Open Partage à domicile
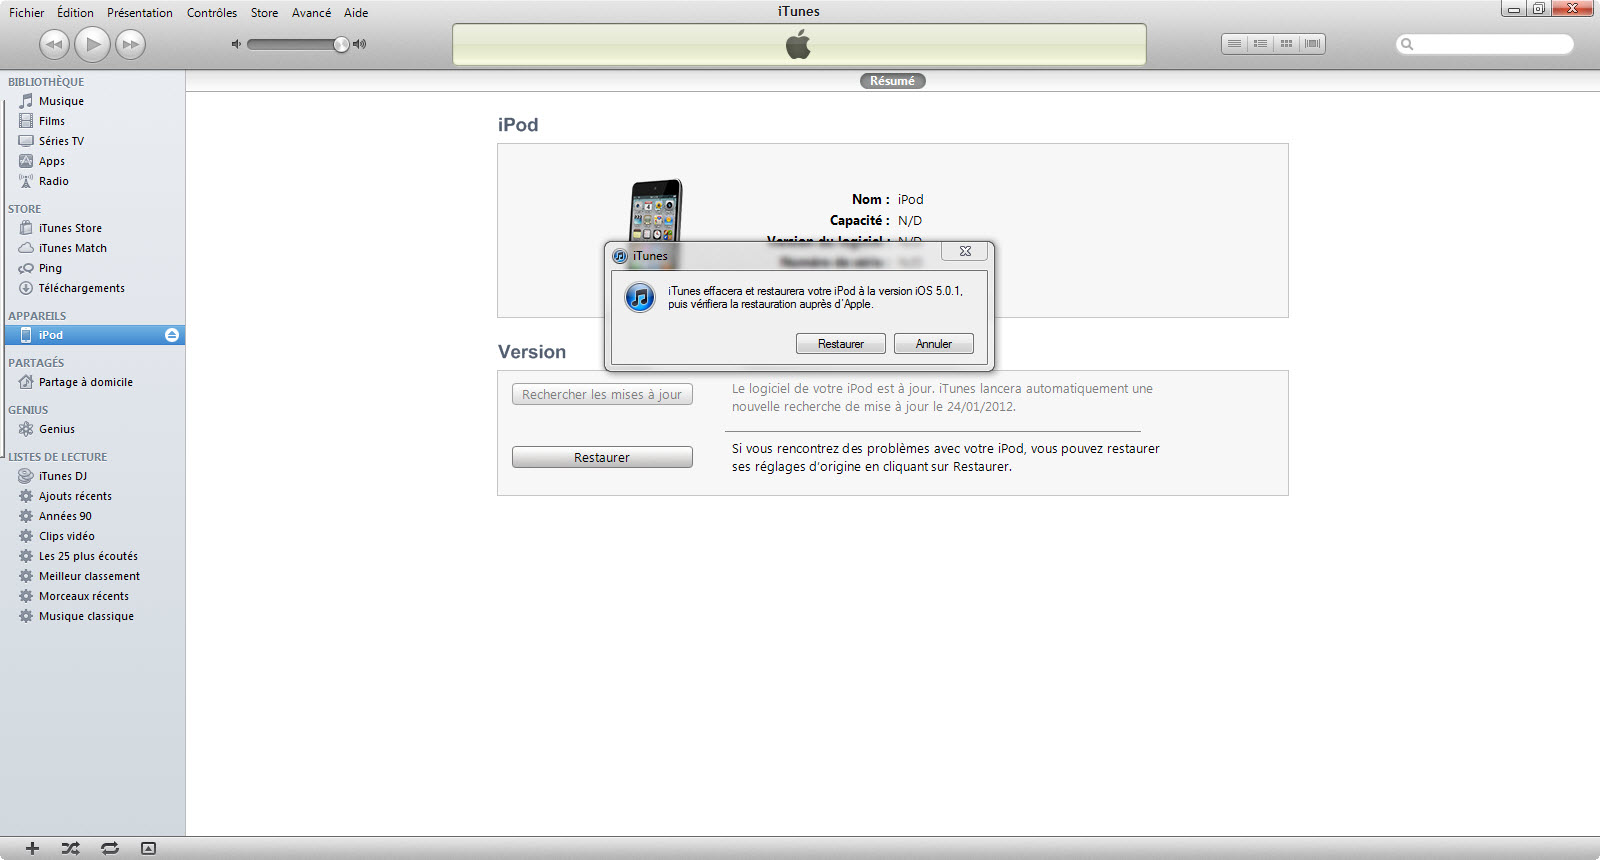 click(x=85, y=382)
